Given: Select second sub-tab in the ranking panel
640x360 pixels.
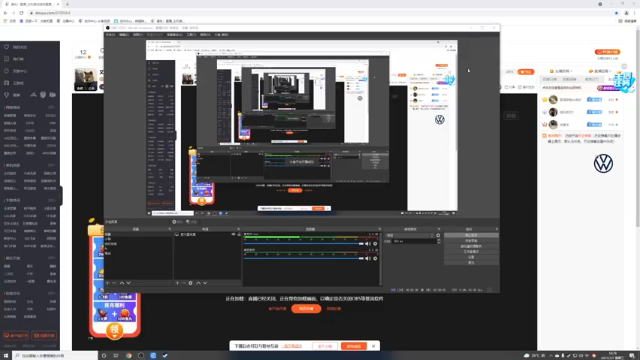Looking at the screenshot, I should [570, 79].
